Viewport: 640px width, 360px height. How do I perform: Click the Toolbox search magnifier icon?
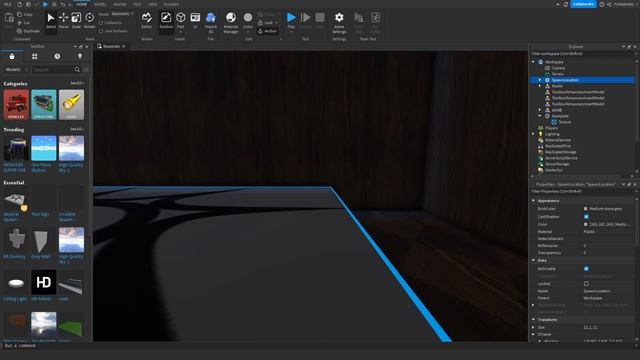coord(77,70)
